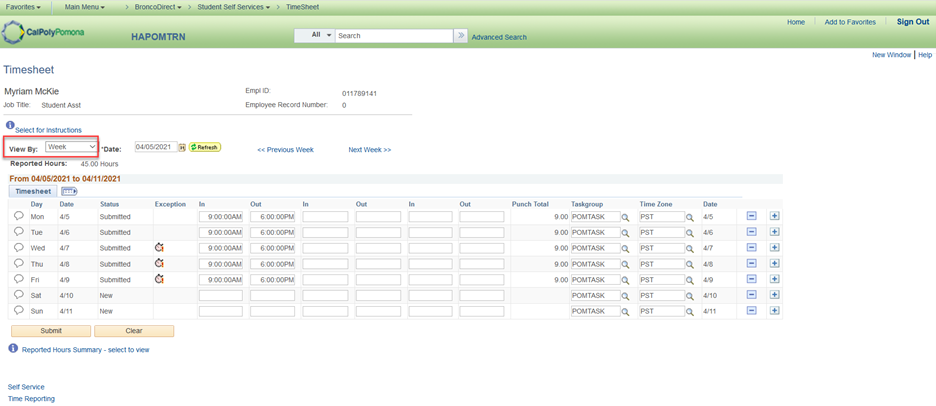Open the search scope All dropdown
936x406 pixels.
(315, 35)
